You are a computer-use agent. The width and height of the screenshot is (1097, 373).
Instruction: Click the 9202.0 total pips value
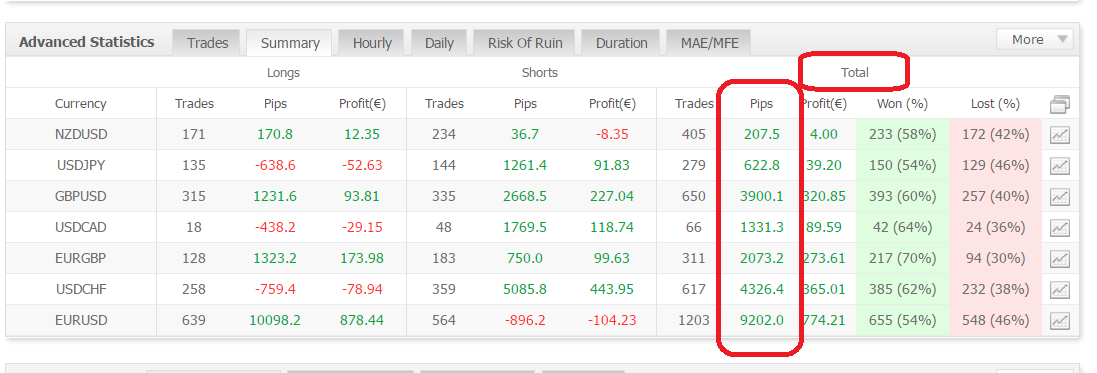click(x=762, y=320)
